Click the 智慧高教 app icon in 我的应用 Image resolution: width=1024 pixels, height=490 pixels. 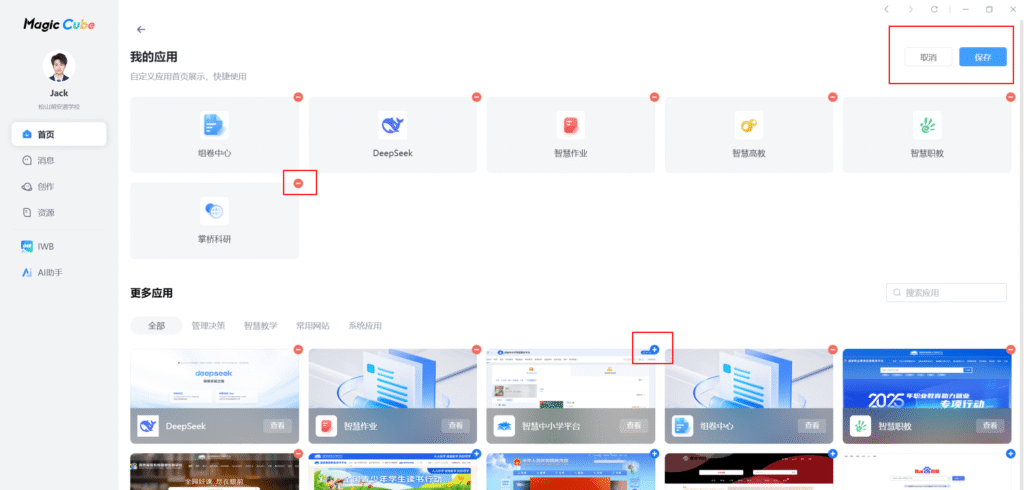(x=749, y=125)
